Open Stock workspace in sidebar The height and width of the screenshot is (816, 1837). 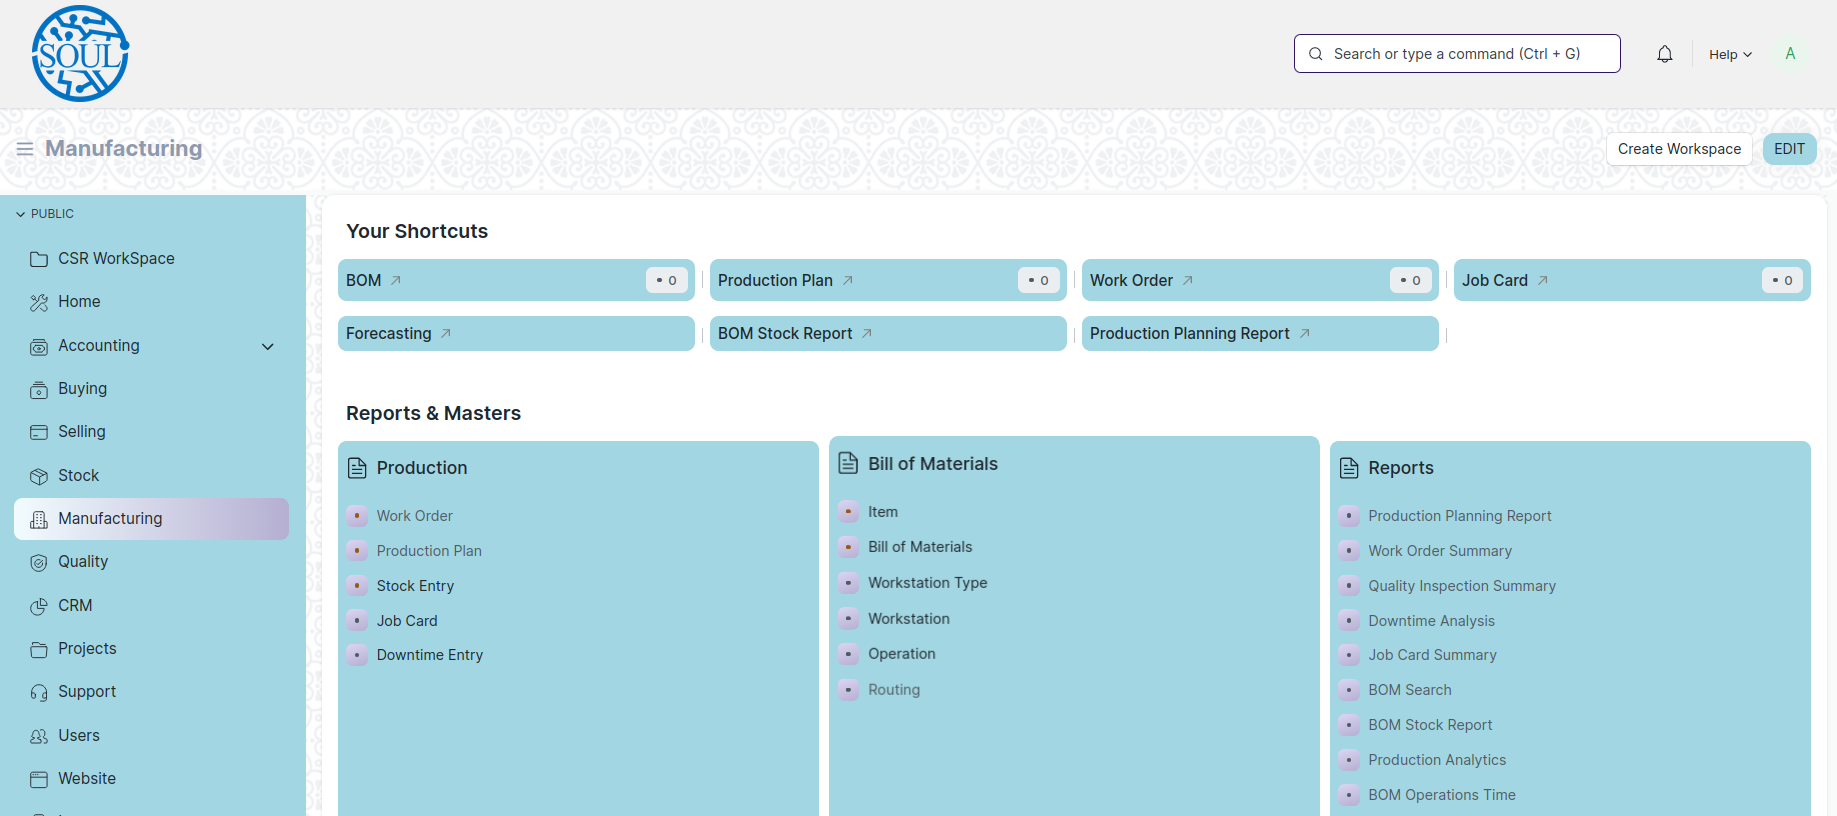151,476
